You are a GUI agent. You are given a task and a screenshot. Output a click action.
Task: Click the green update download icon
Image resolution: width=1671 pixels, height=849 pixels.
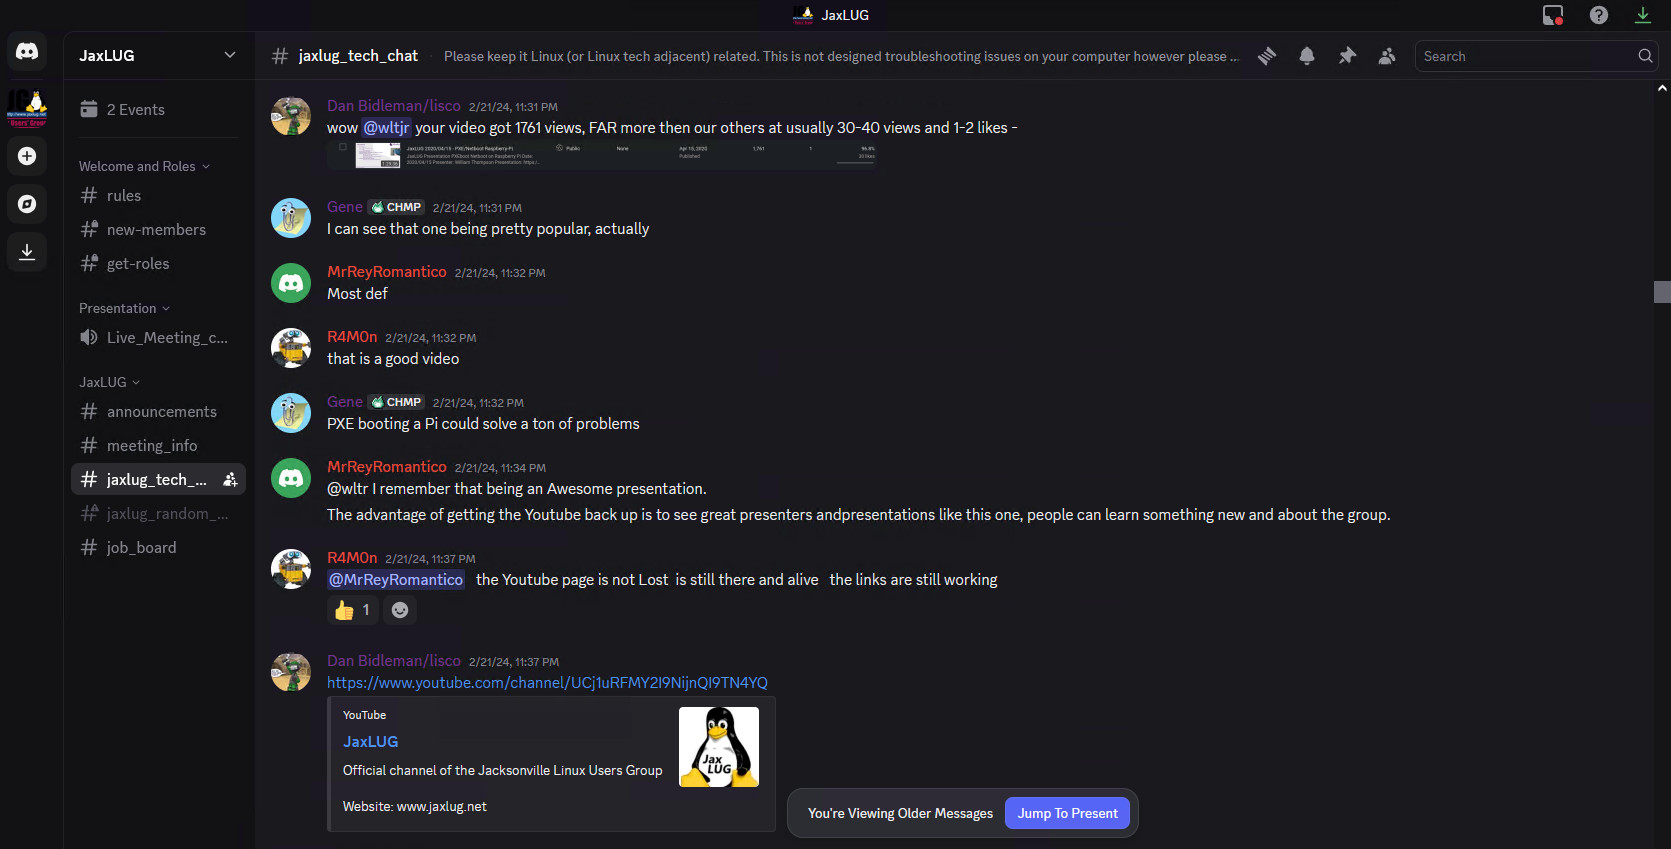(x=1643, y=15)
